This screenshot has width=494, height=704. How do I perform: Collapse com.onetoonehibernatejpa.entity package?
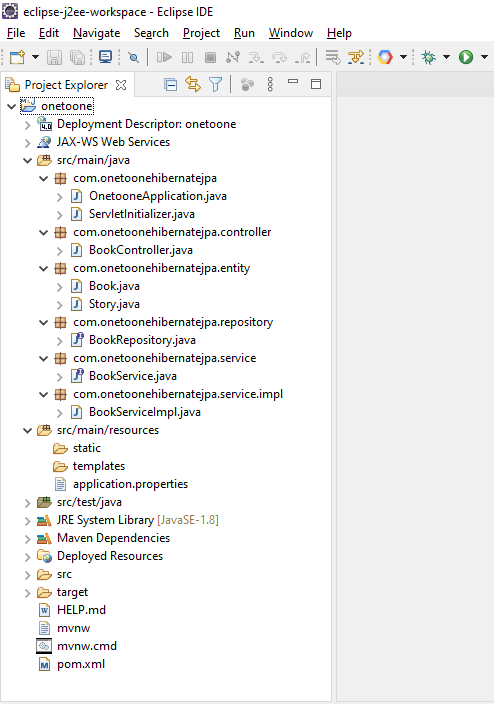[44, 268]
